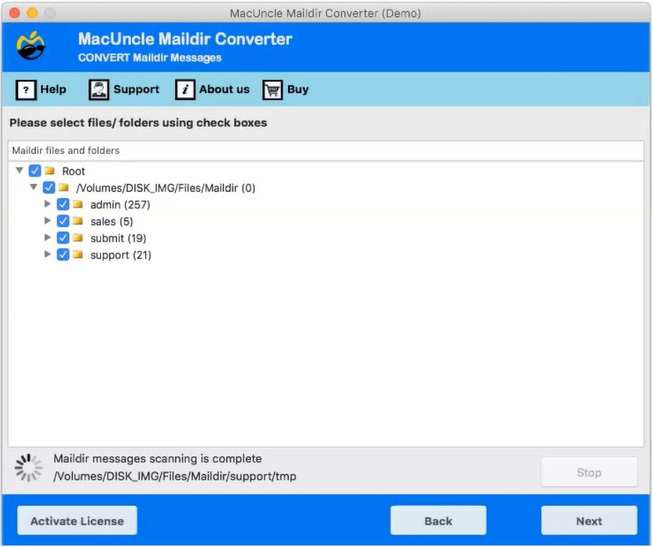Viewport: 653px width, 547px height.
Task: Uncheck the sales folder checkbox
Action: 63,221
